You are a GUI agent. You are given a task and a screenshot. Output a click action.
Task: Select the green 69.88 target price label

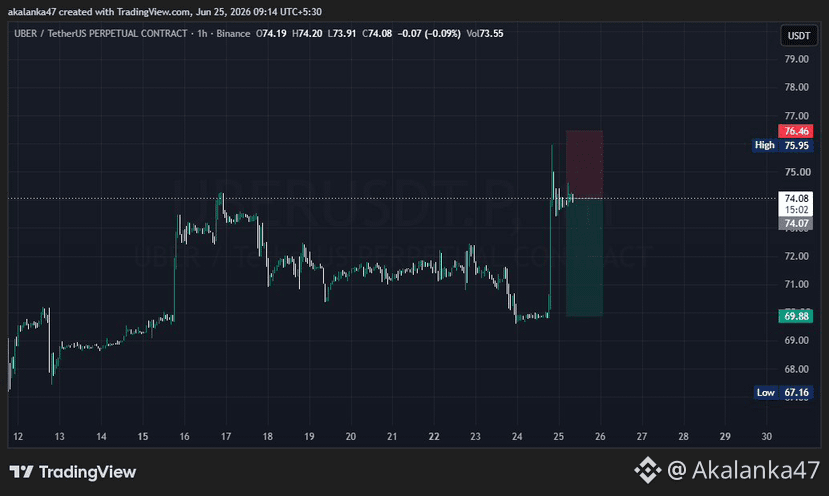796,316
